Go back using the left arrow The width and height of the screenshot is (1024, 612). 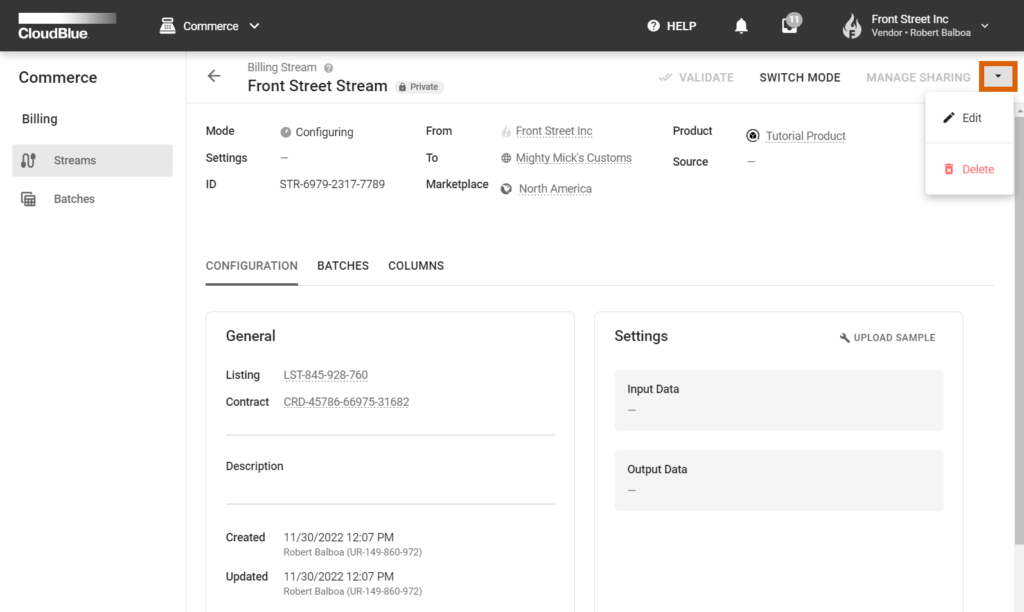pyautogui.click(x=214, y=76)
